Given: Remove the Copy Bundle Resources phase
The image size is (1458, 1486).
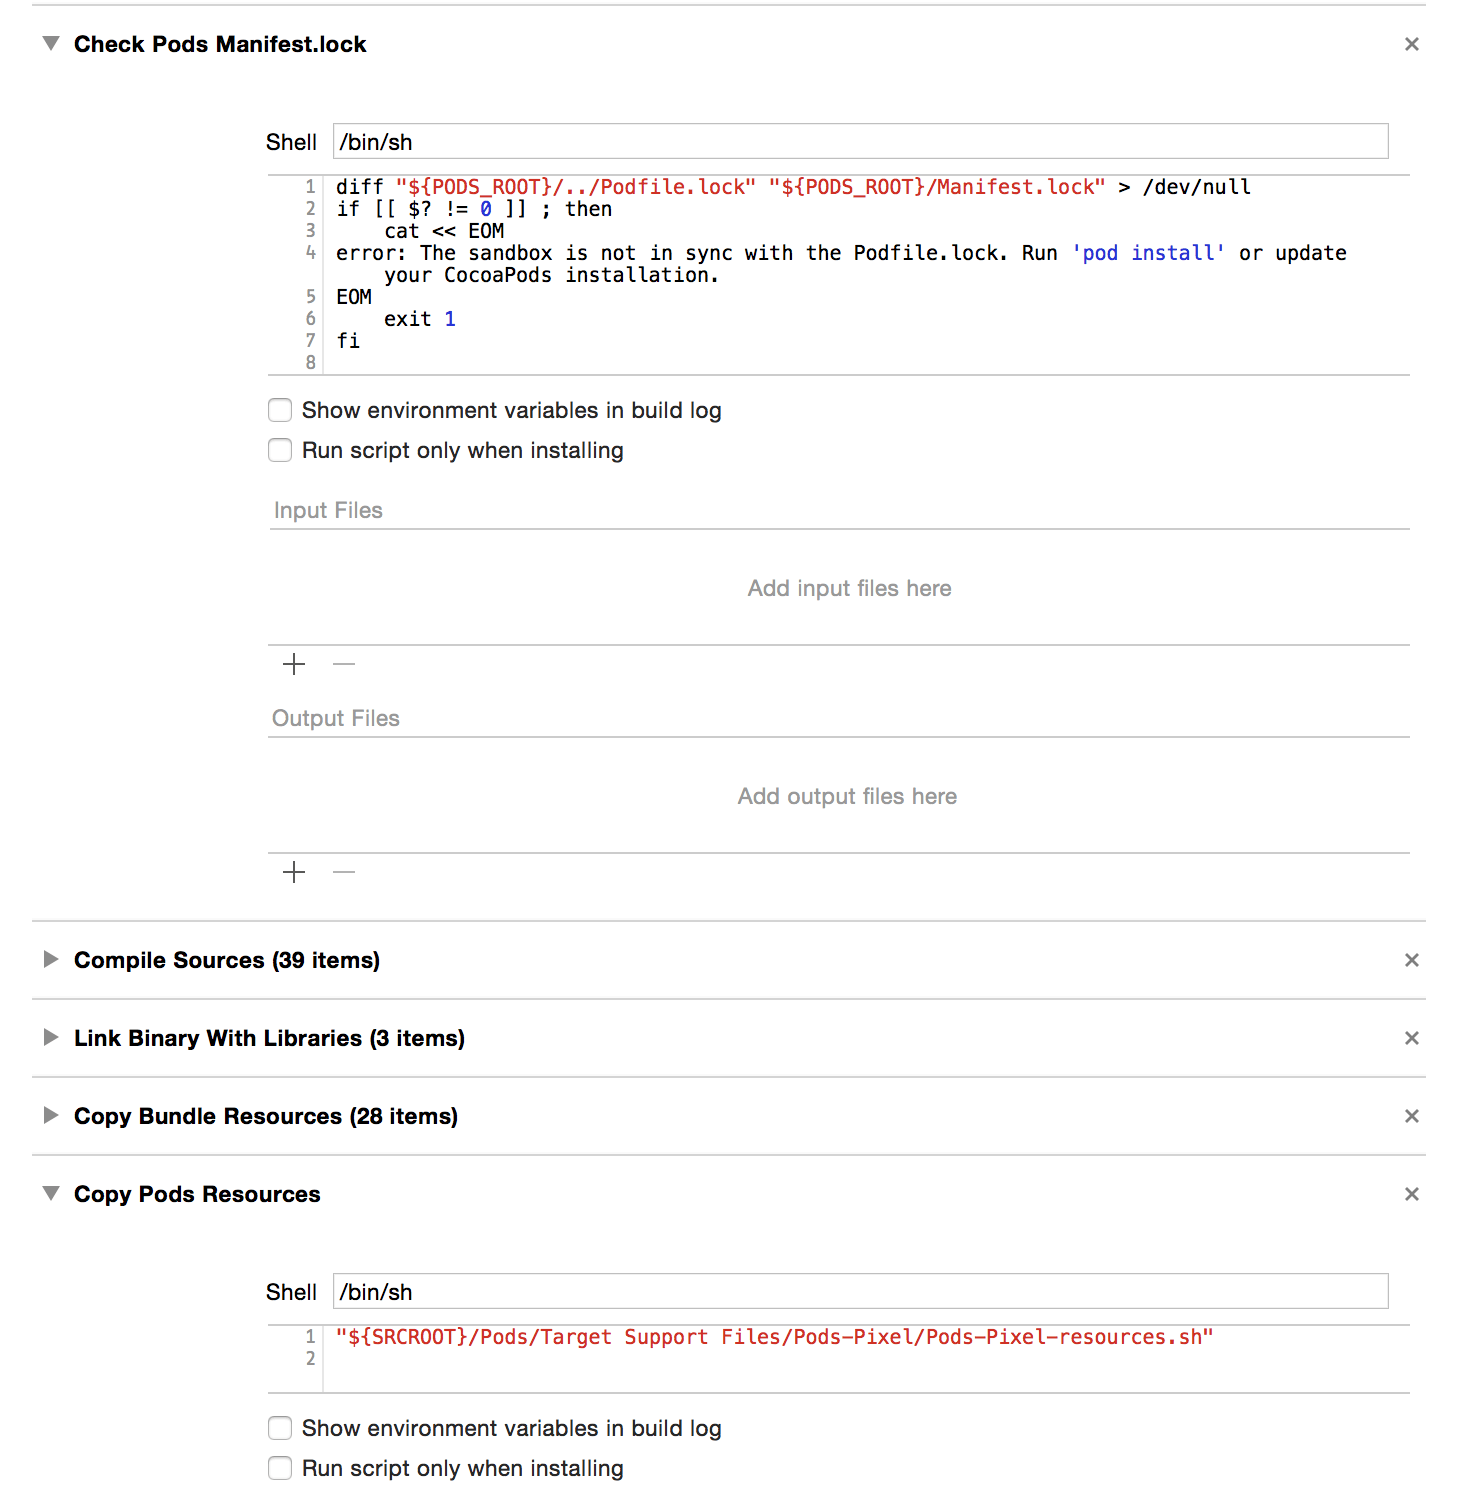Looking at the screenshot, I should pyautogui.click(x=1412, y=1116).
